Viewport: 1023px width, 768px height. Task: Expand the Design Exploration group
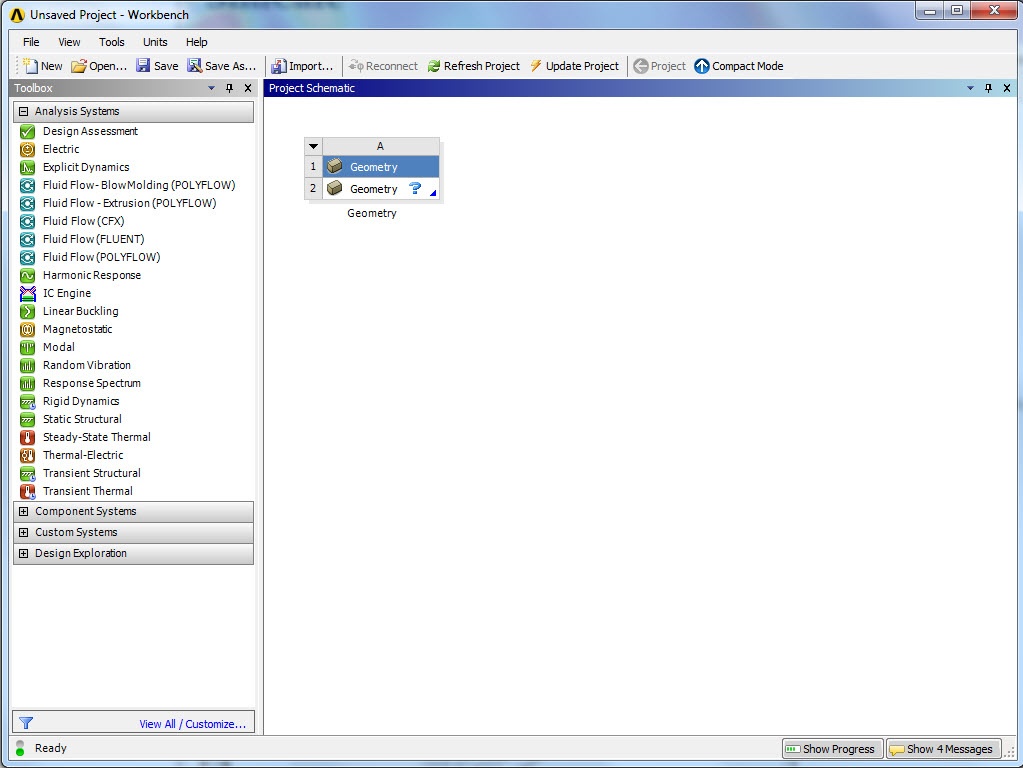click(23, 553)
